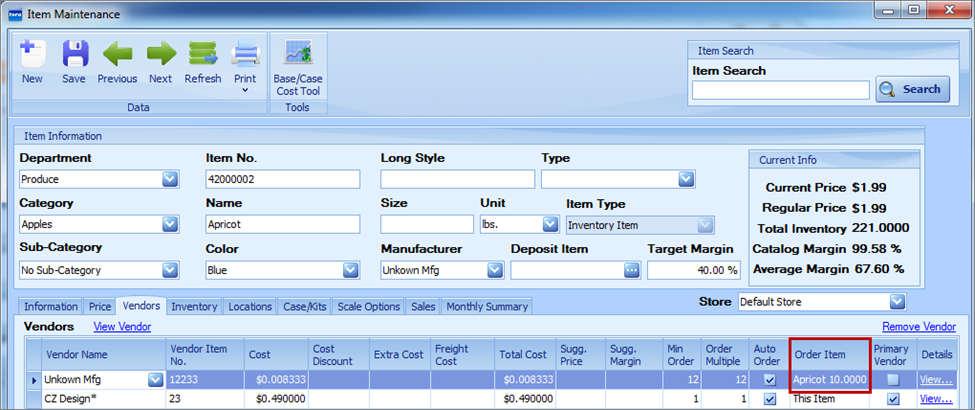Expand the Department dropdown
The image size is (975, 410).
(170, 179)
